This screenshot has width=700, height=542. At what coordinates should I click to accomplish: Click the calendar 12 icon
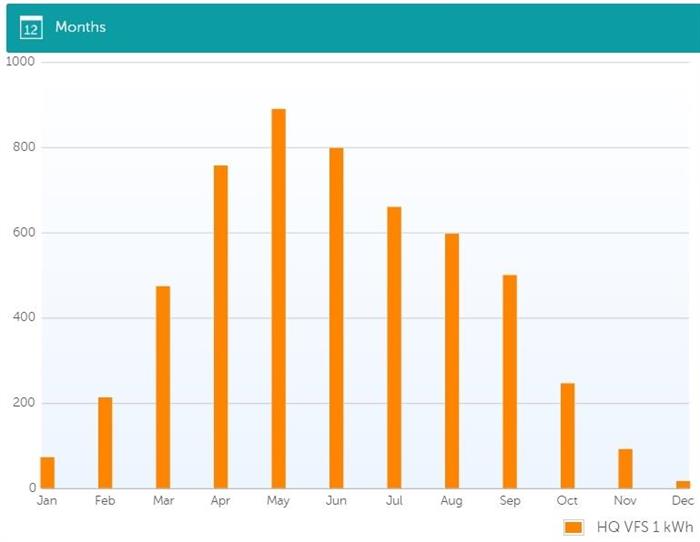31,28
